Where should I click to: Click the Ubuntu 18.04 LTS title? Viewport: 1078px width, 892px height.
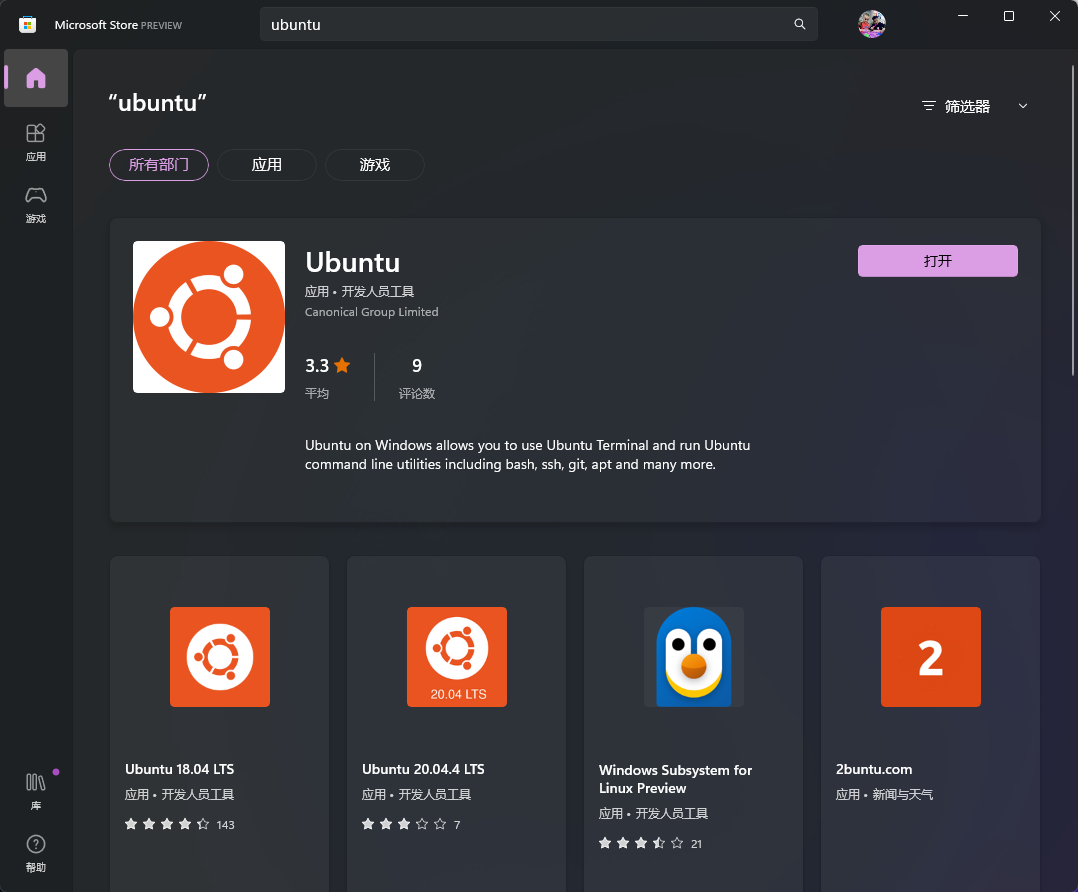(179, 769)
